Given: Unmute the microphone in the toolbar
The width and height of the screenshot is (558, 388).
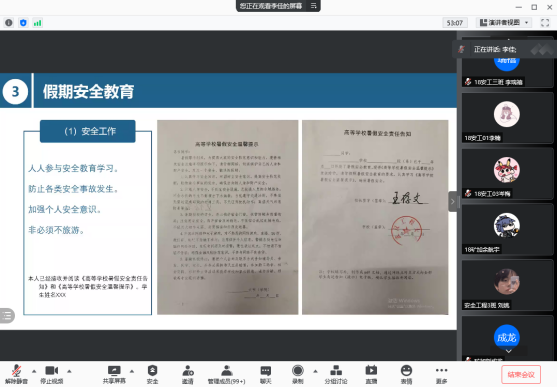Looking at the screenshot, I should tap(16, 374).
